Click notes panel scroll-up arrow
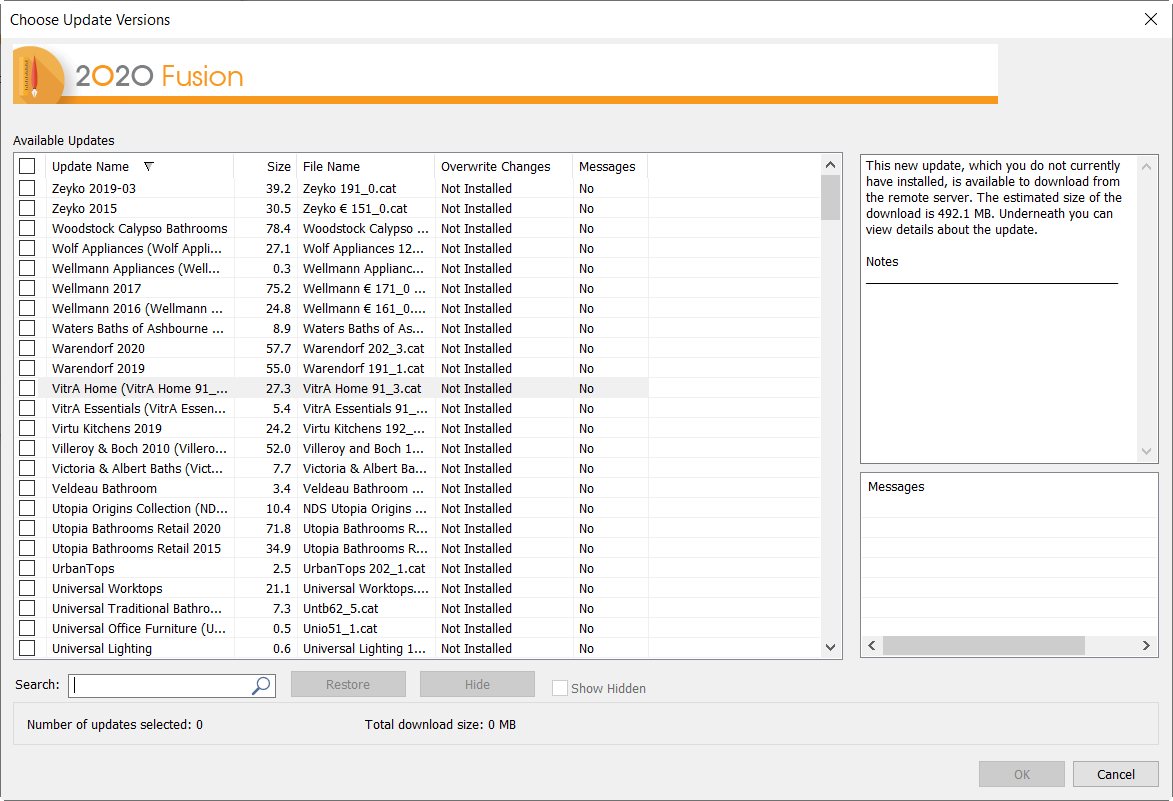The width and height of the screenshot is (1173, 801). [1146, 167]
